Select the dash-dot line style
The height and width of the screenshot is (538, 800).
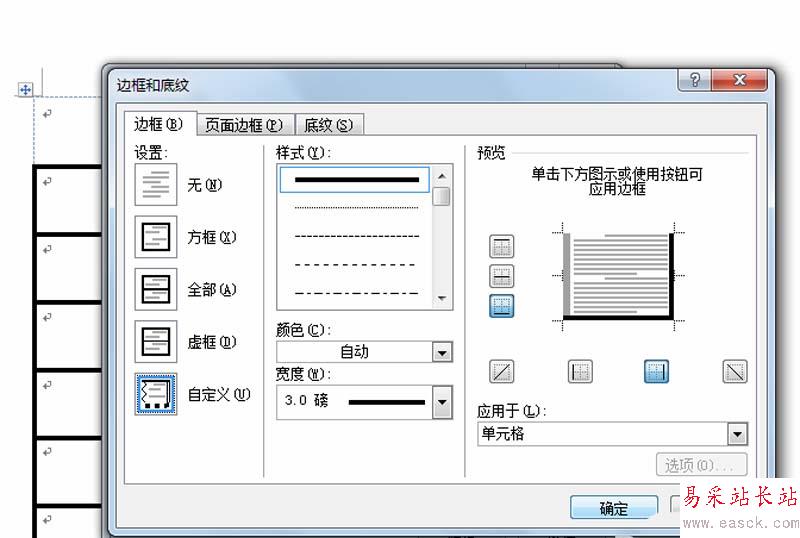coord(355,294)
